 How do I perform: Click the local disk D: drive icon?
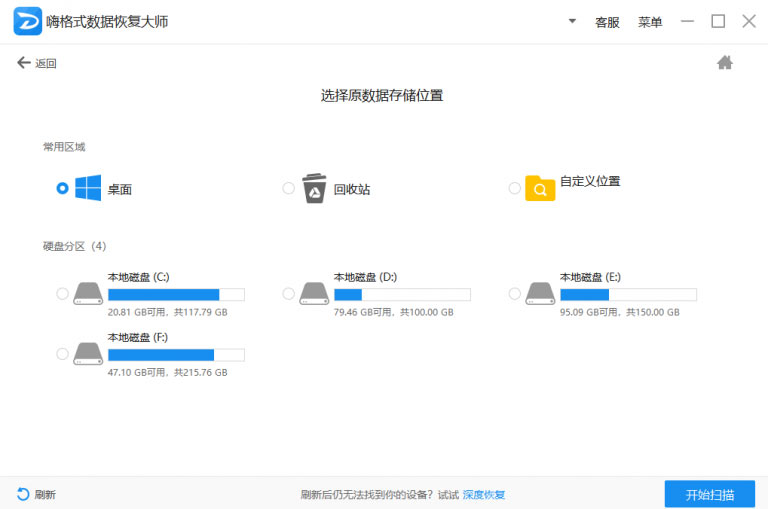coord(314,294)
